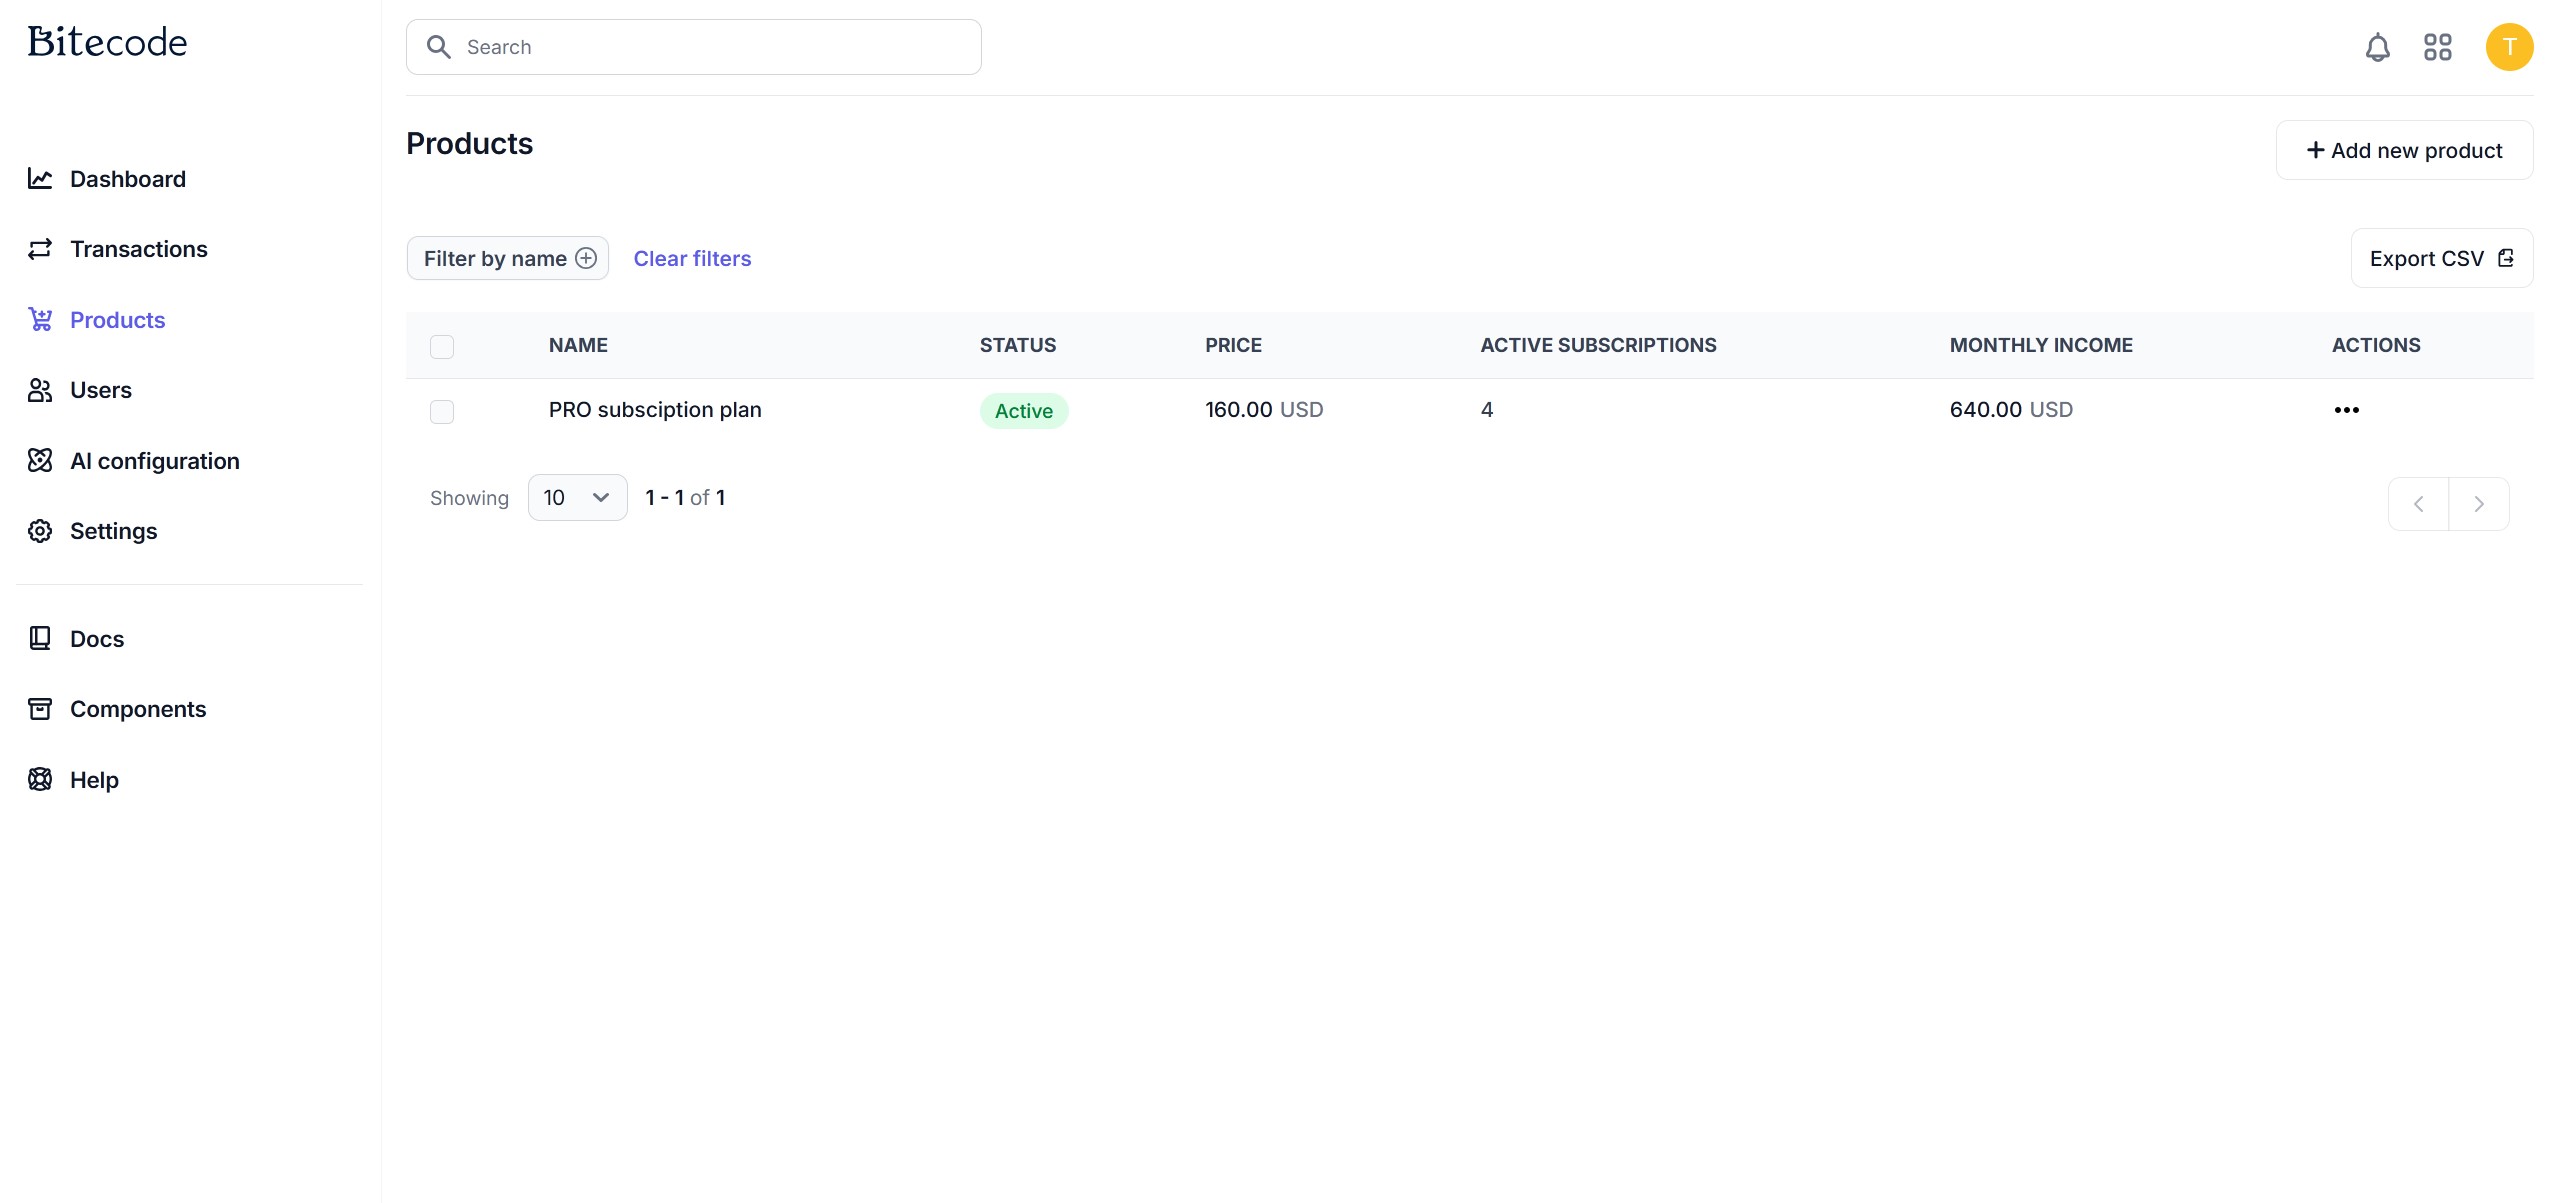The height and width of the screenshot is (1203, 2557).
Task: Click the Add new product button
Action: click(2404, 151)
